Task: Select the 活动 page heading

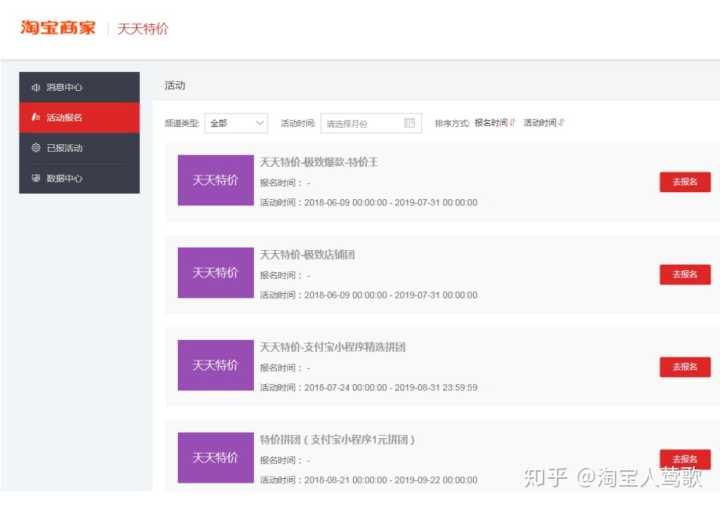Action: [175, 85]
